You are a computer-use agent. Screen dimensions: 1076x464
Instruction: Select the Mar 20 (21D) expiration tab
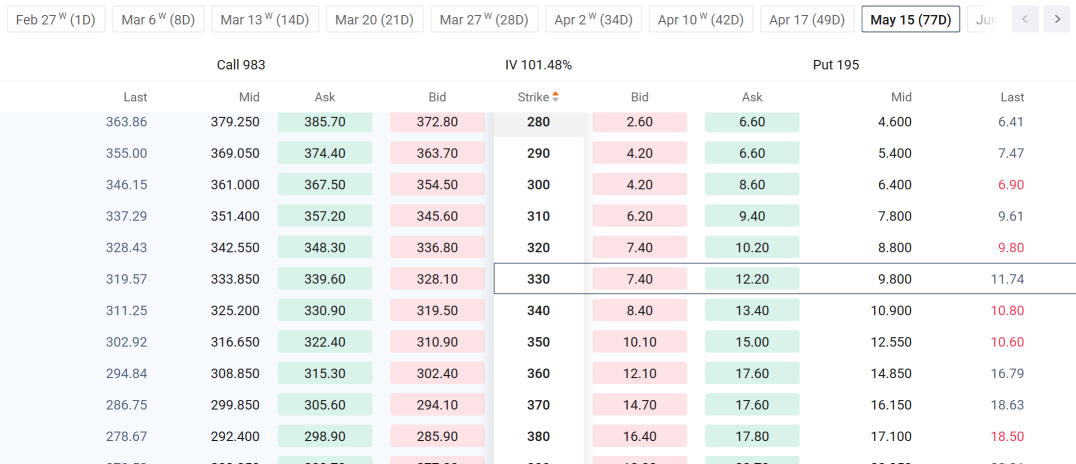(375, 19)
